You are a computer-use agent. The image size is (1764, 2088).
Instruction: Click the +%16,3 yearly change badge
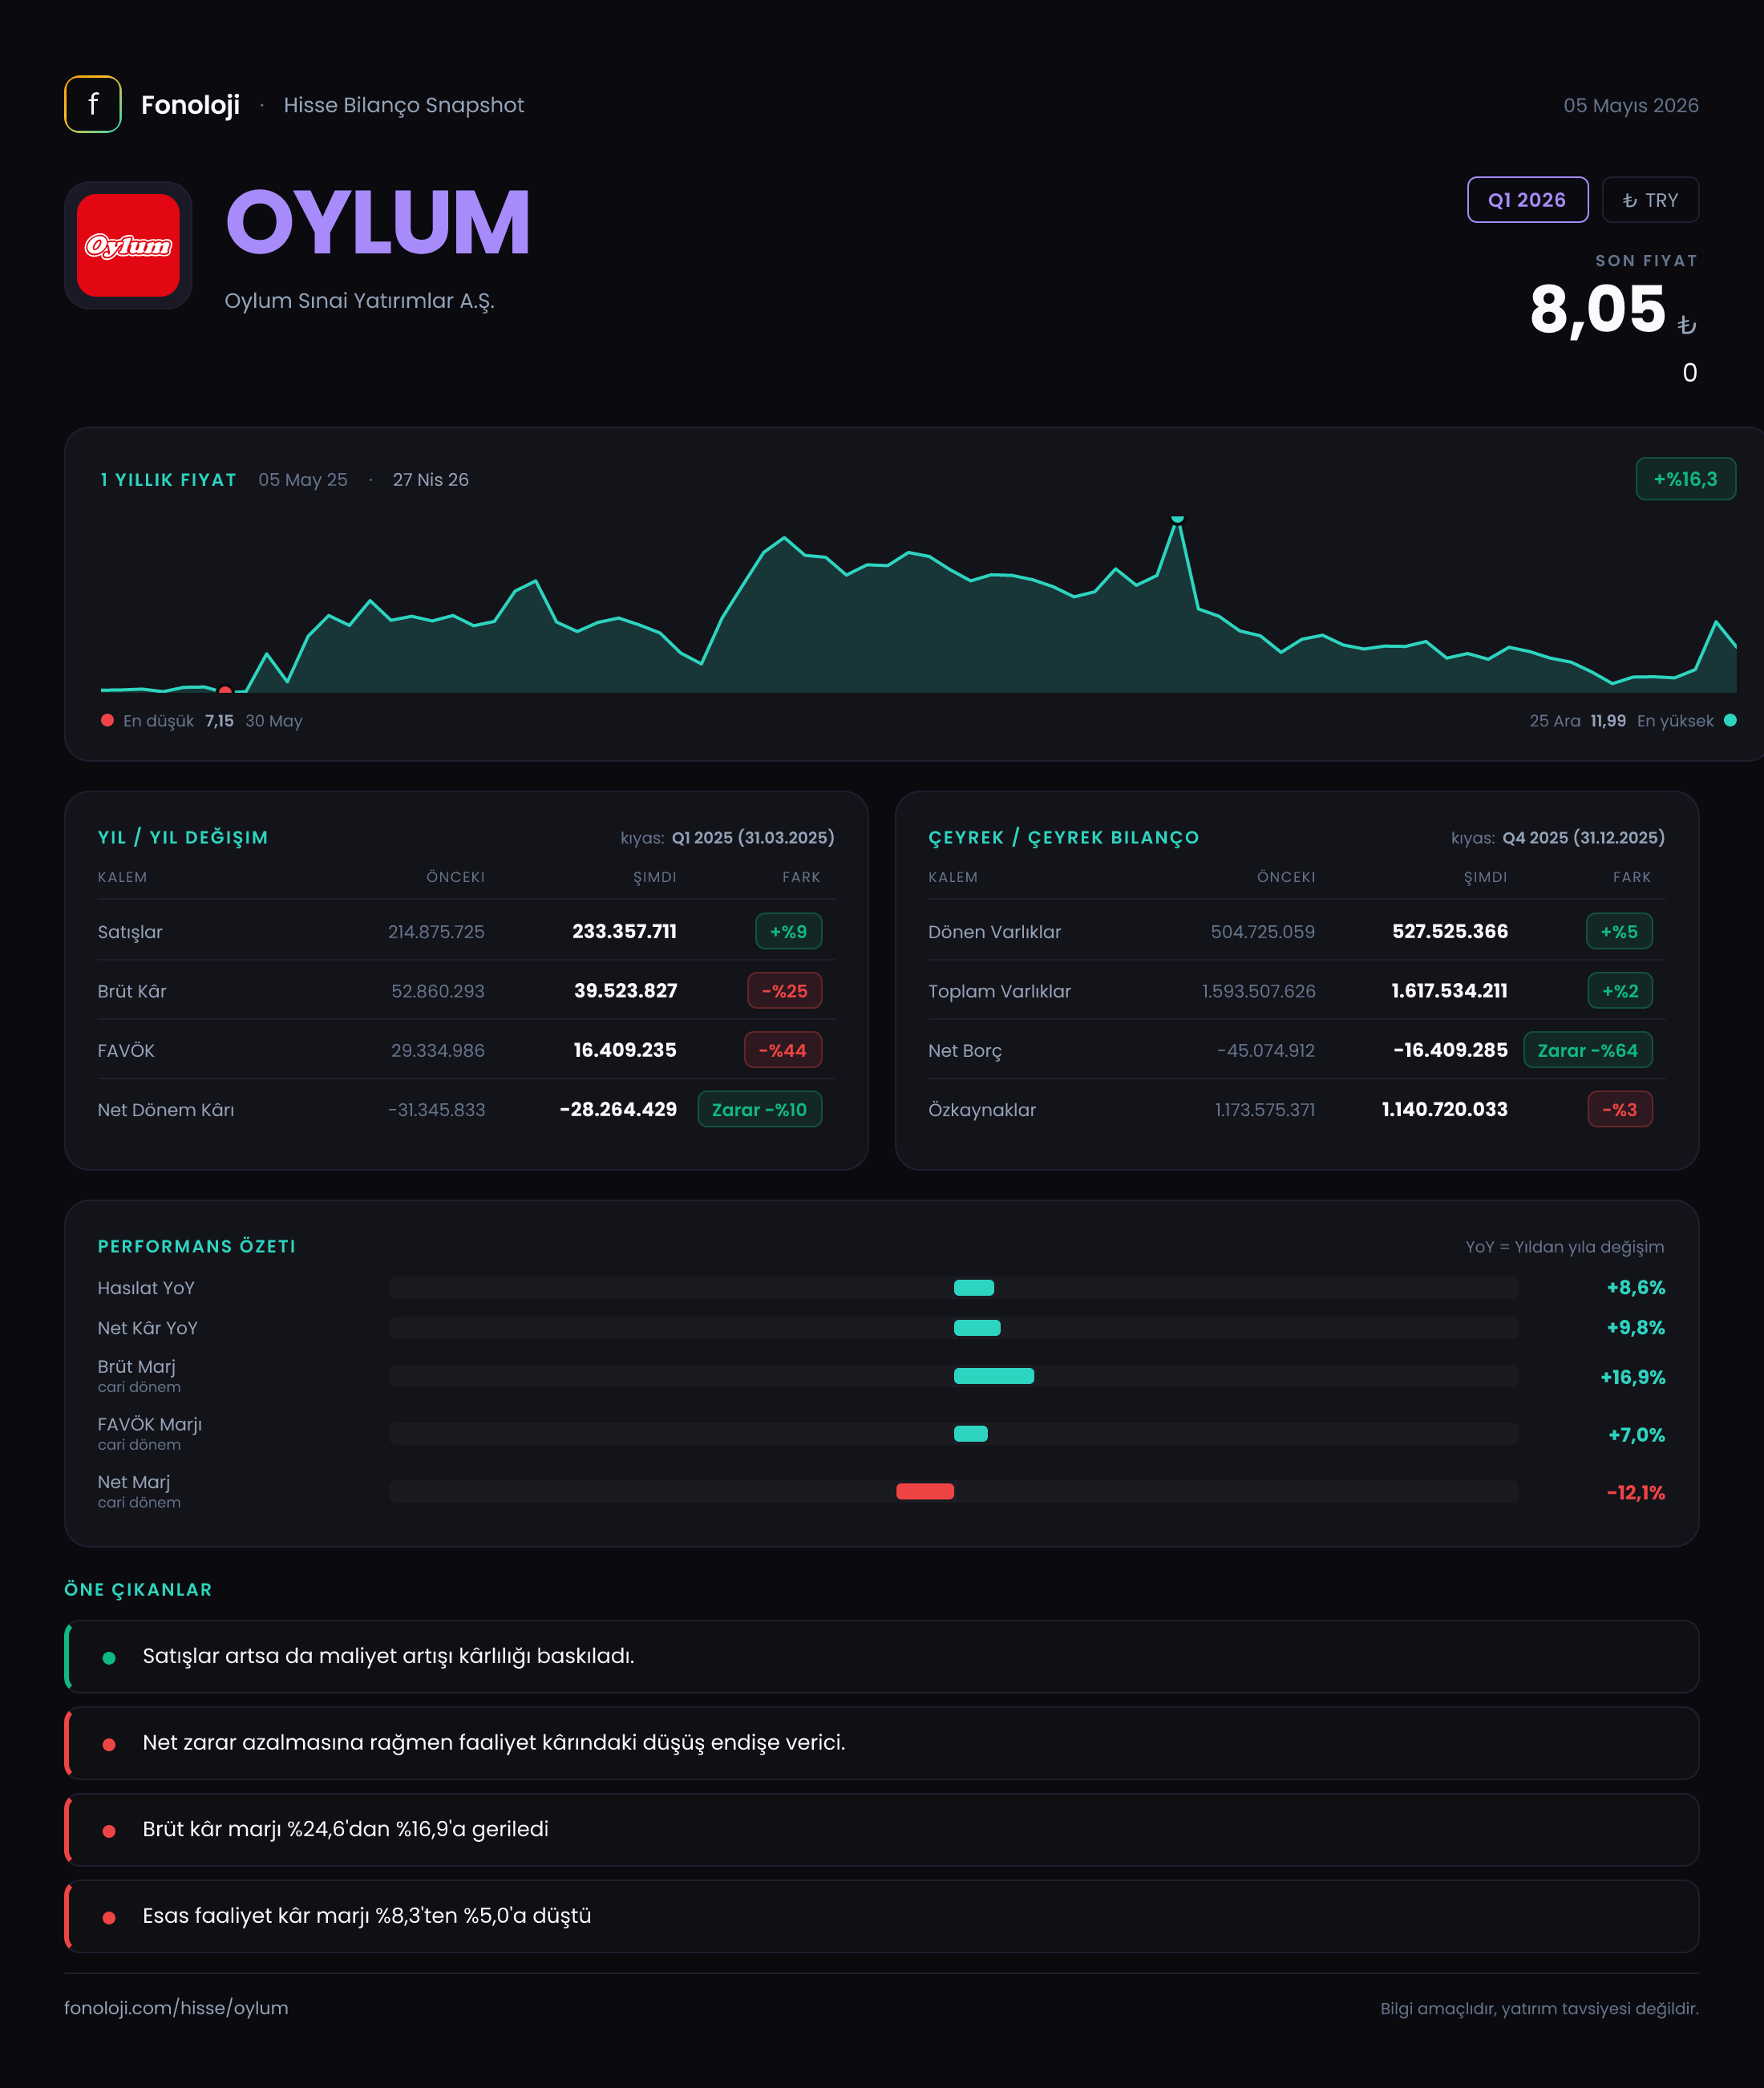pos(1685,479)
